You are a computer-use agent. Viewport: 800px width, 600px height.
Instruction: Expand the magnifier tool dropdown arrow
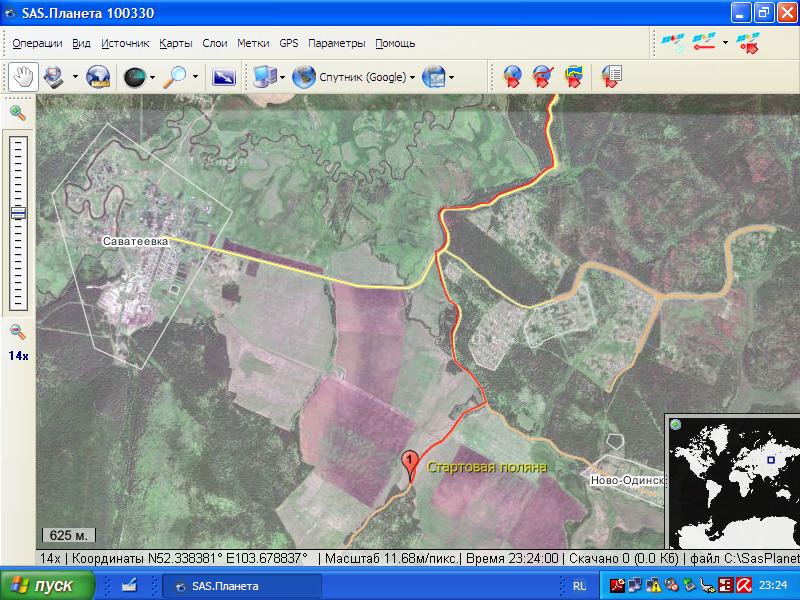[x=195, y=76]
